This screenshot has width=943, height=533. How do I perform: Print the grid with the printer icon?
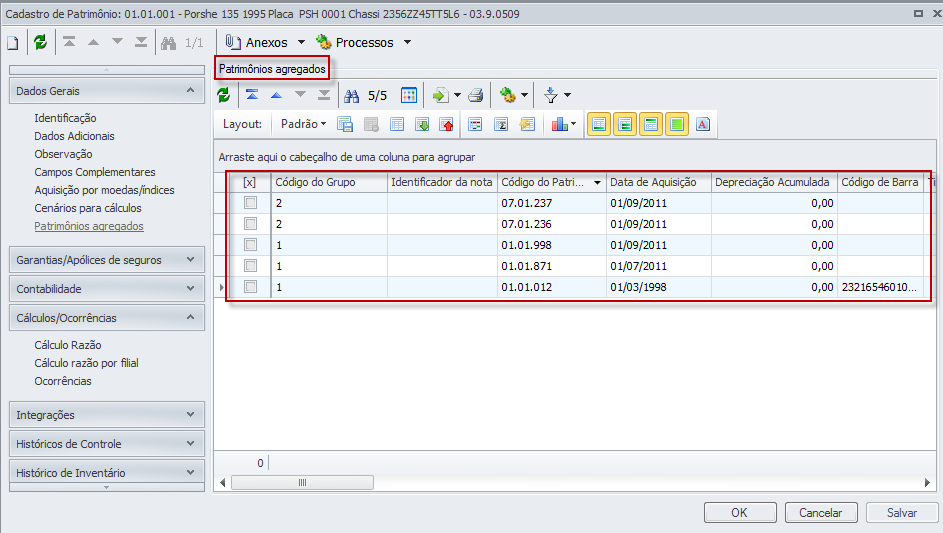[x=476, y=95]
